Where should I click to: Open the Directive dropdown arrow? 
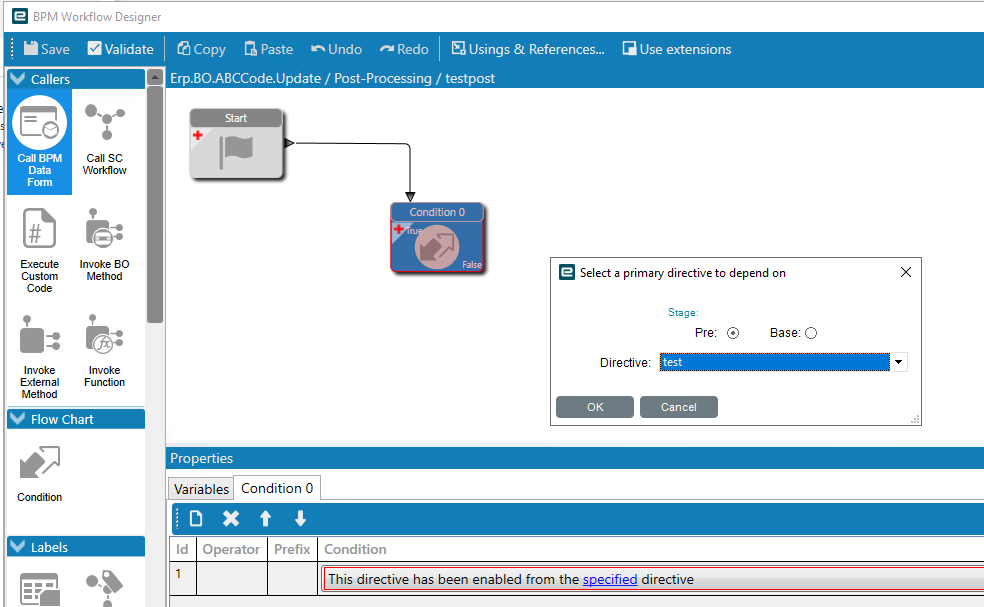coord(899,362)
